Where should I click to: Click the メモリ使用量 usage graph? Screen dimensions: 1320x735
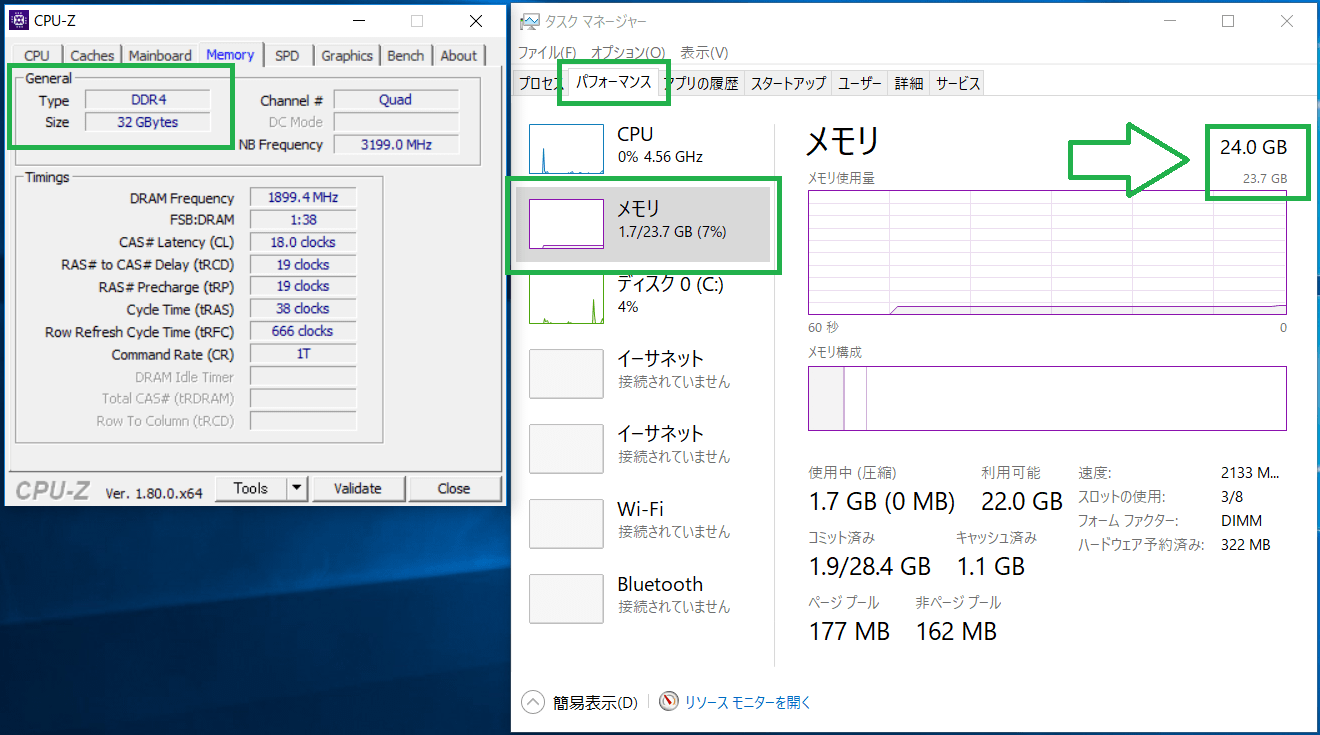coord(1047,252)
